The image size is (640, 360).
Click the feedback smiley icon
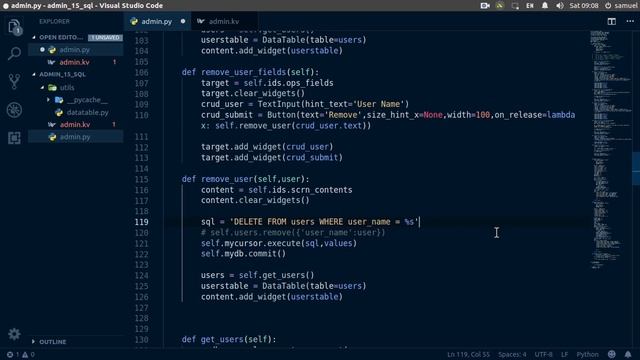click(x=611, y=354)
